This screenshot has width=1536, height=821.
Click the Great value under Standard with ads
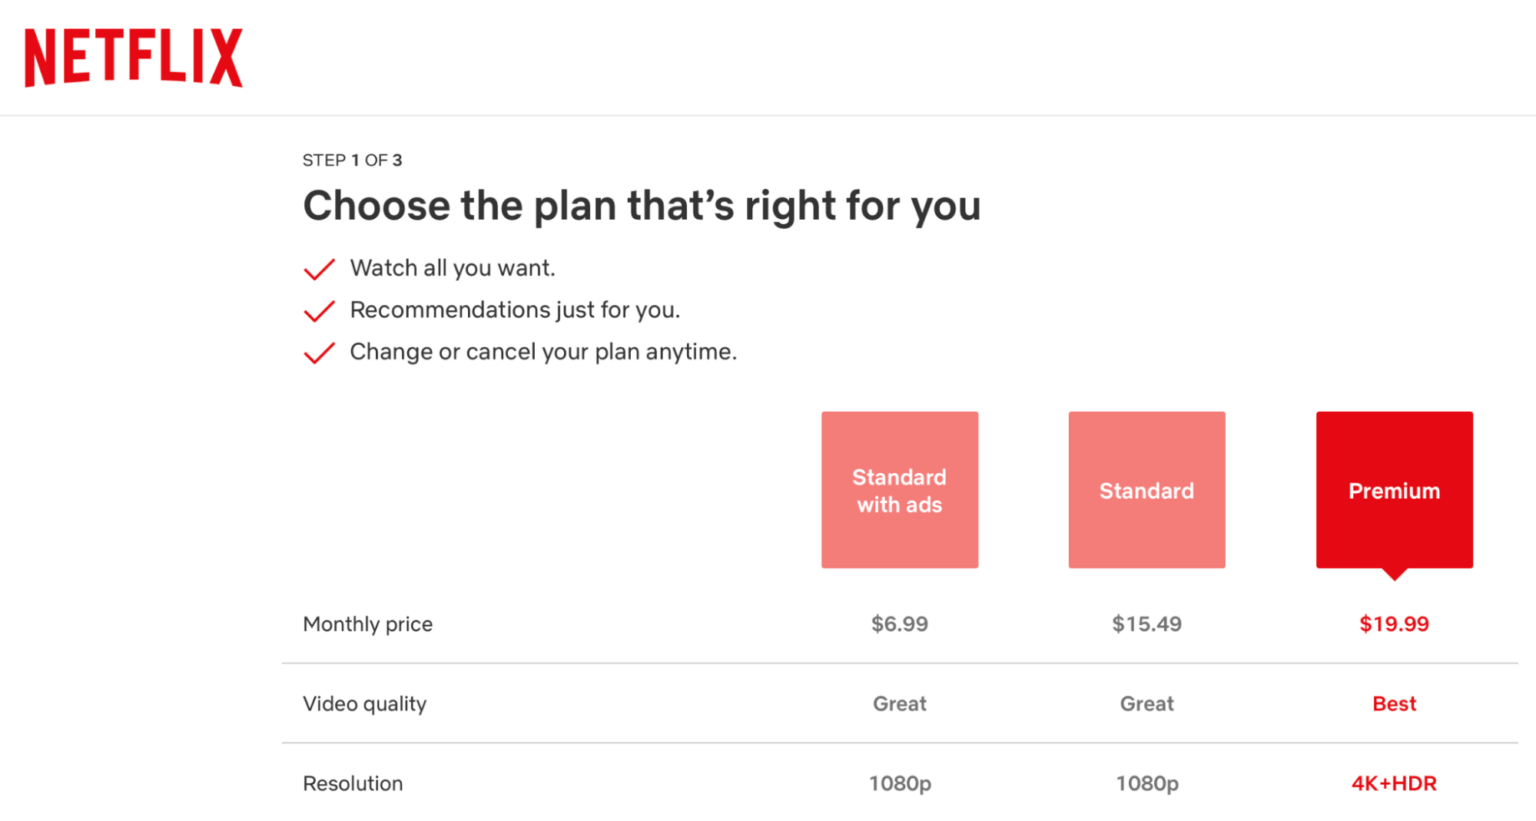point(899,703)
